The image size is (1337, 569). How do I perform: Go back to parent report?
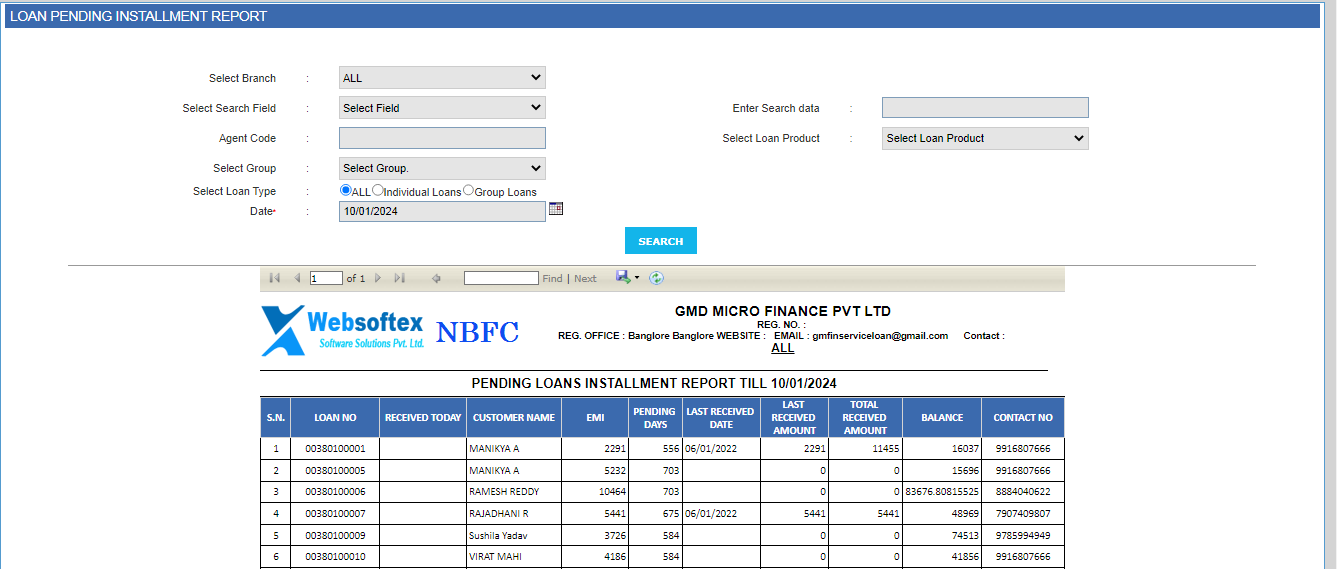(436, 278)
